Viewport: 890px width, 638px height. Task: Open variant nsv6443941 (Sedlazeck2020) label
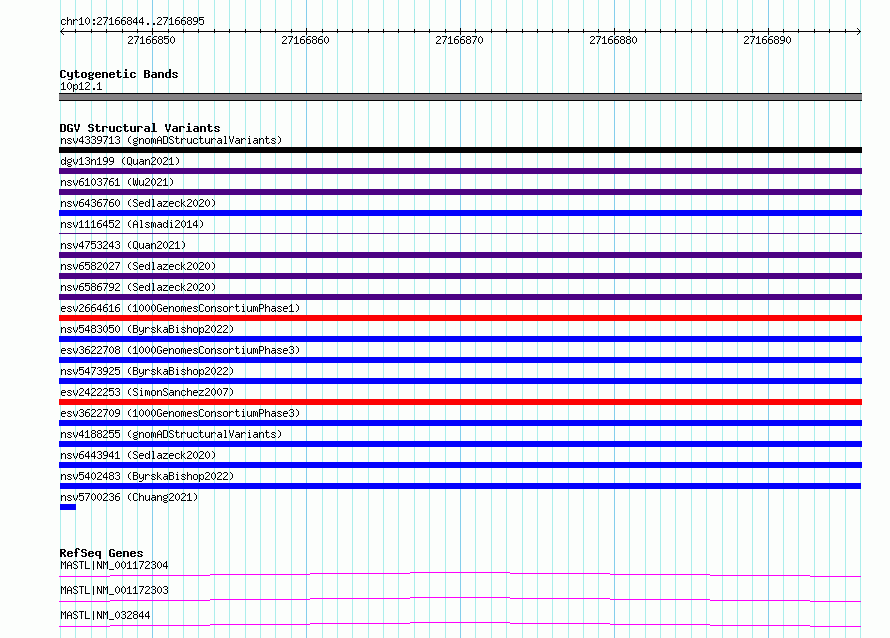pyautogui.click(x=138, y=455)
